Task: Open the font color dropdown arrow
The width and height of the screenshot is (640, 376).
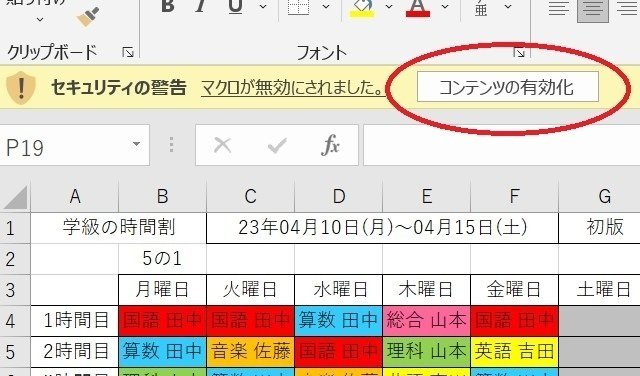Action: (445, 7)
